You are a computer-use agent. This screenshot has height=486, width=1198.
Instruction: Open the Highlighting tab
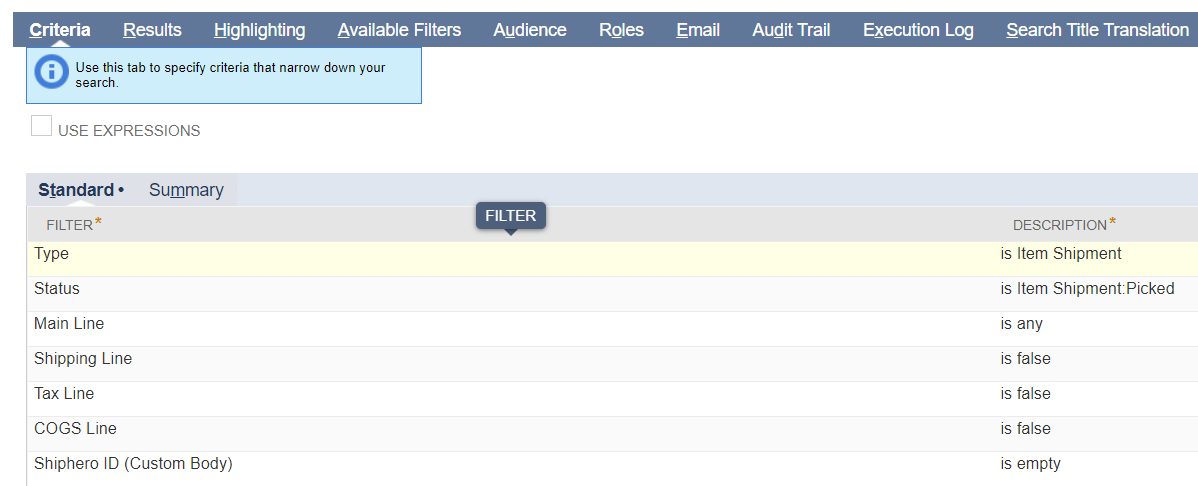259,30
